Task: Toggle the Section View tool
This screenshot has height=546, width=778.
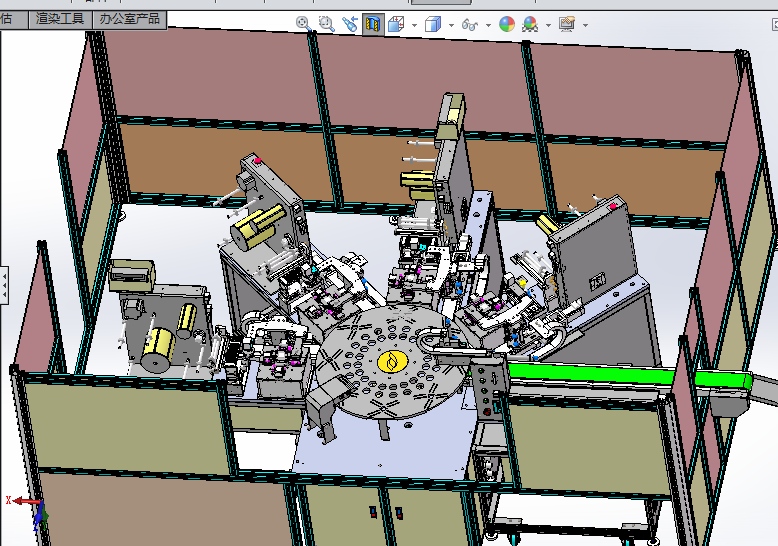Action: 373,23
